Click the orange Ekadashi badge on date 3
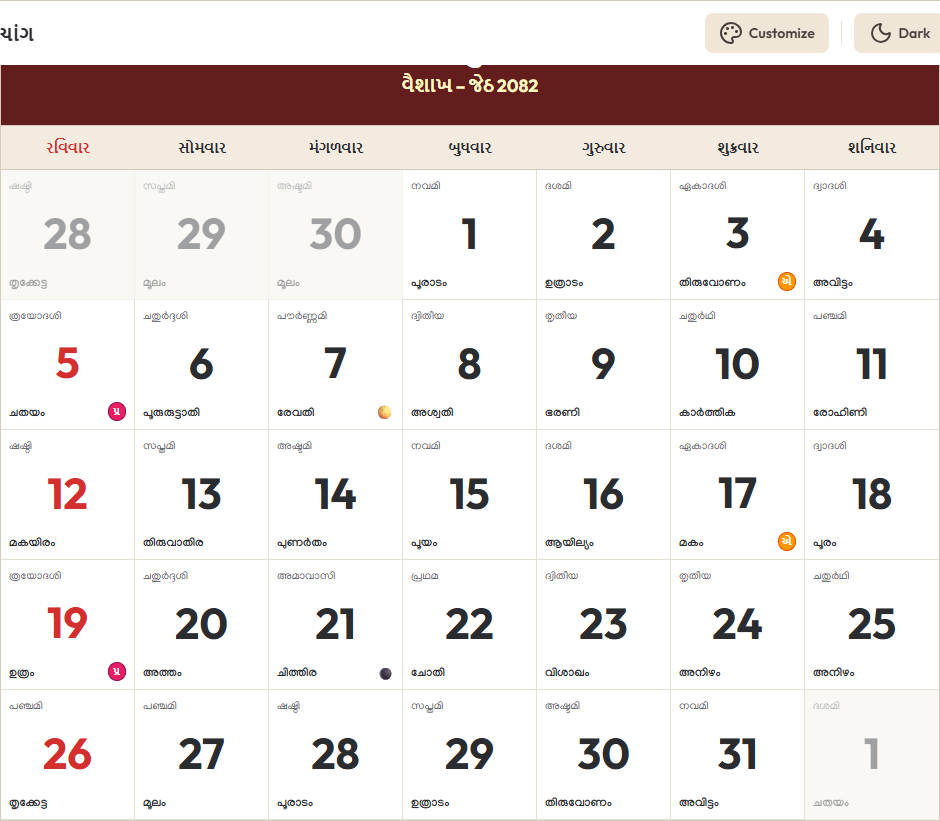Image resolution: width=940 pixels, height=821 pixels. tap(787, 281)
